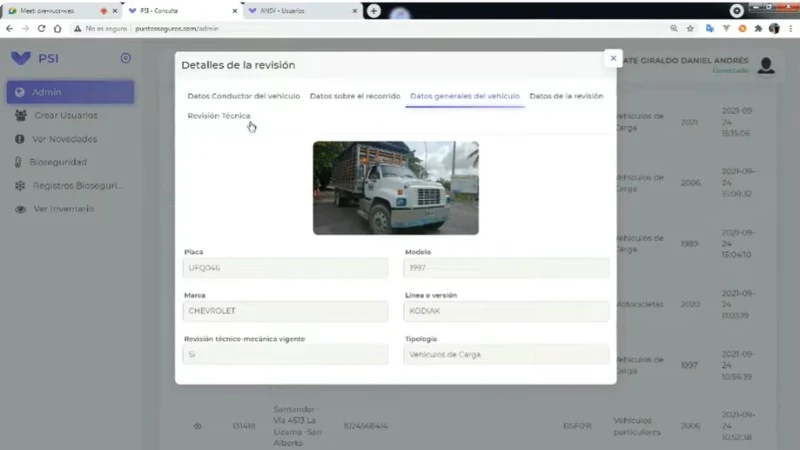This screenshot has width=800, height=450.
Task: Click the Ver Novedades alert icon
Action: click(x=20, y=139)
